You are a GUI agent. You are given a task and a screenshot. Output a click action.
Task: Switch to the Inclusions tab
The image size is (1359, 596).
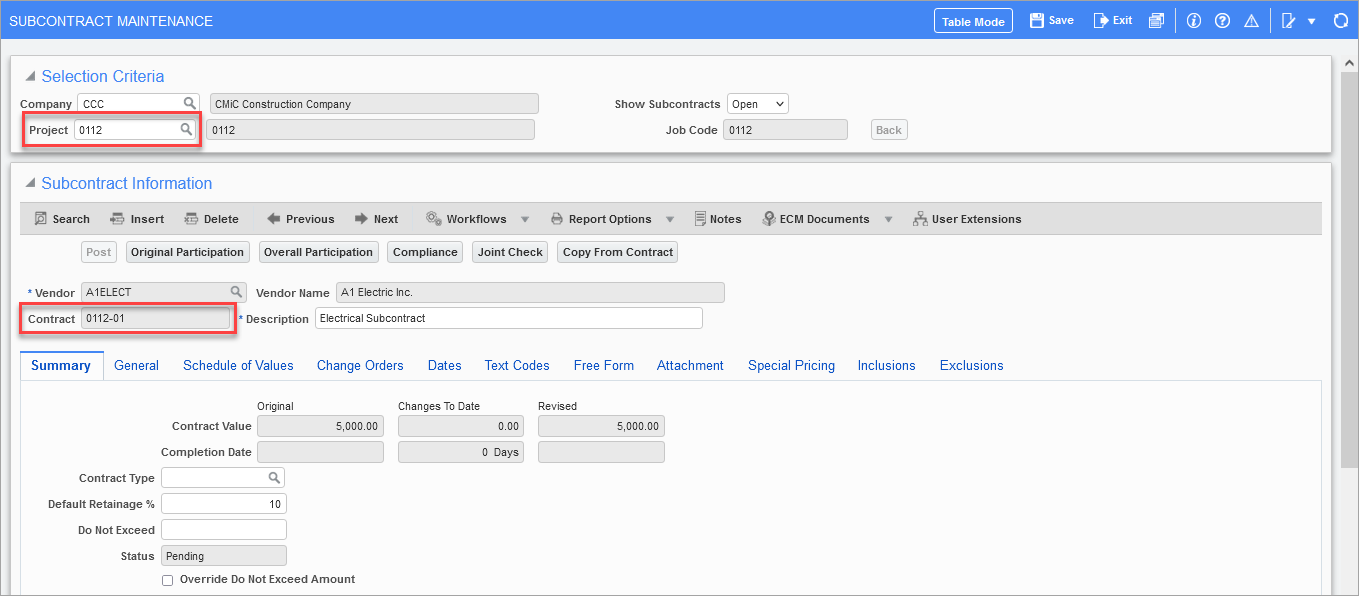coord(886,365)
